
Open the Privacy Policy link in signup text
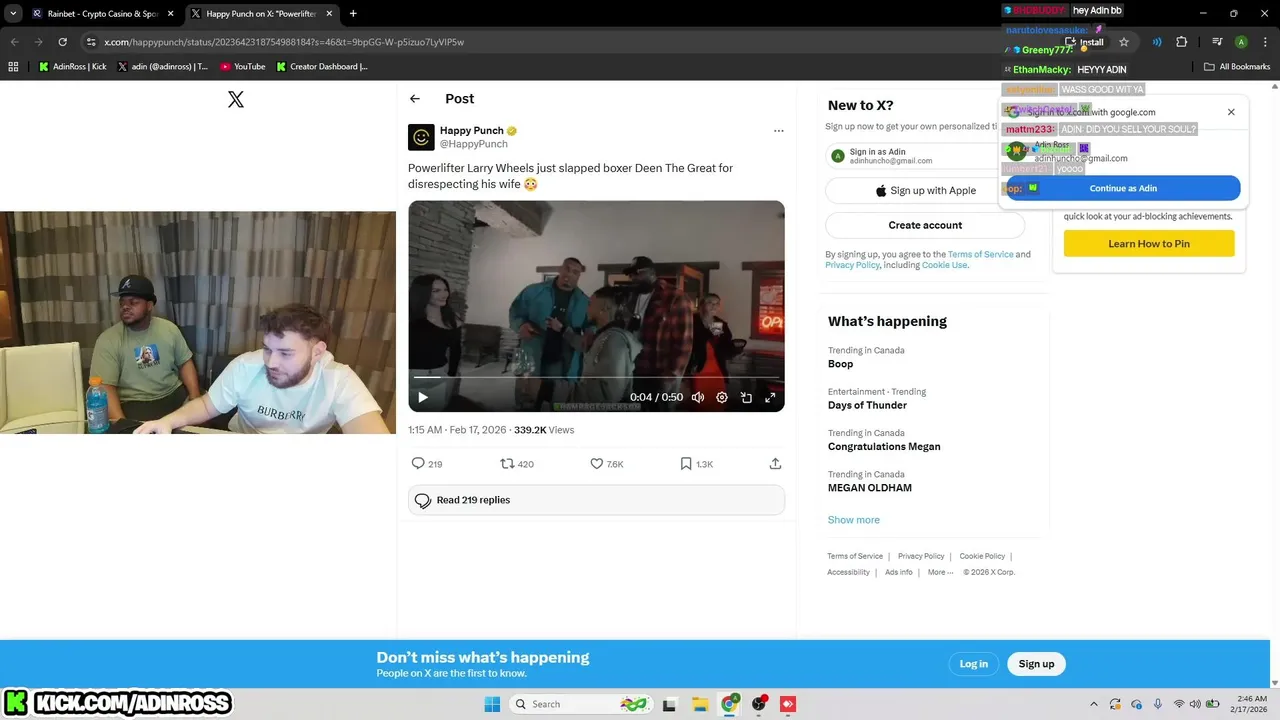[852, 265]
